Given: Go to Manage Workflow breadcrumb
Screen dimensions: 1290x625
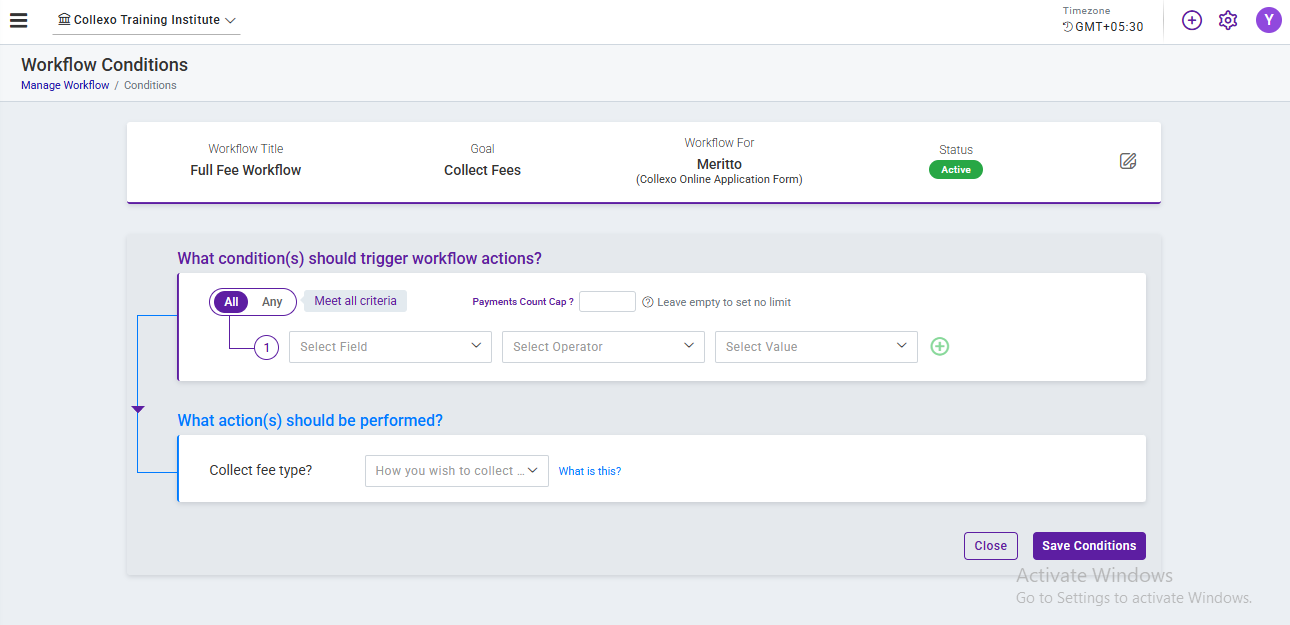Looking at the screenshot, I should coord(65,86).
